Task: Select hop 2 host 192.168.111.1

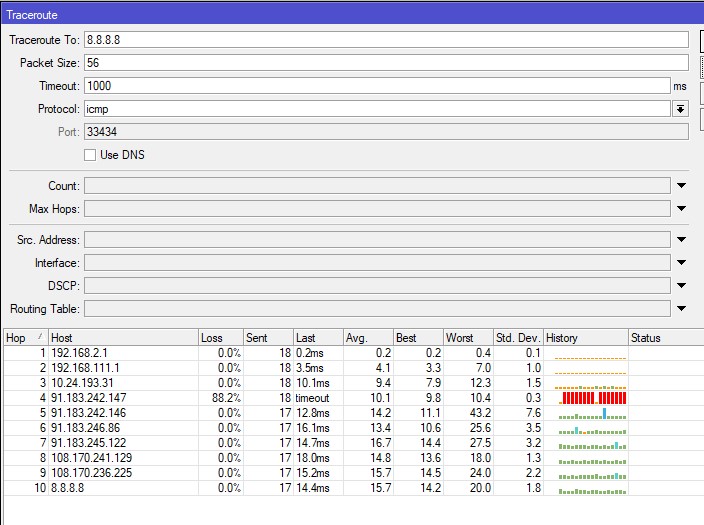Action: [85, 368]
